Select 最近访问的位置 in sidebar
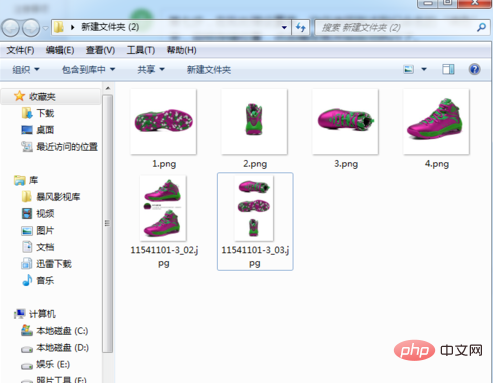The height and width of the screenshot is (383, 493). pyautogui.click(x=67, y=147)
